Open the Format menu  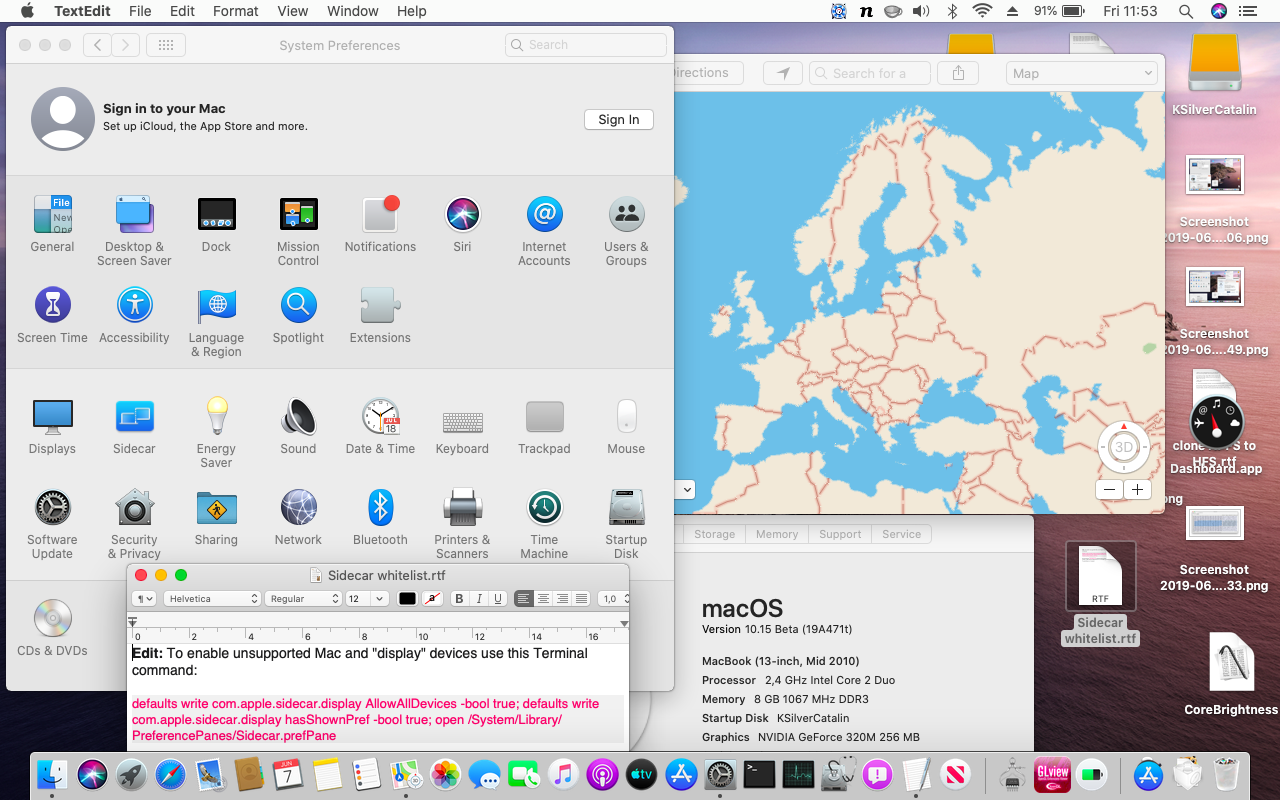236,11
